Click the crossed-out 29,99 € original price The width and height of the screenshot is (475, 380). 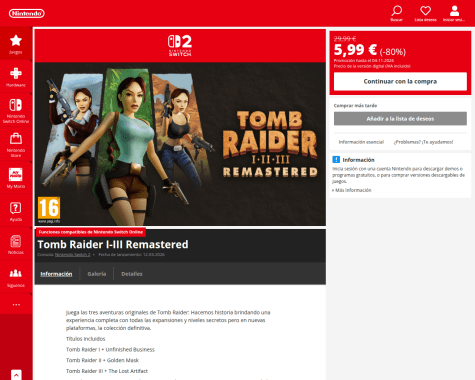point(345,39)
